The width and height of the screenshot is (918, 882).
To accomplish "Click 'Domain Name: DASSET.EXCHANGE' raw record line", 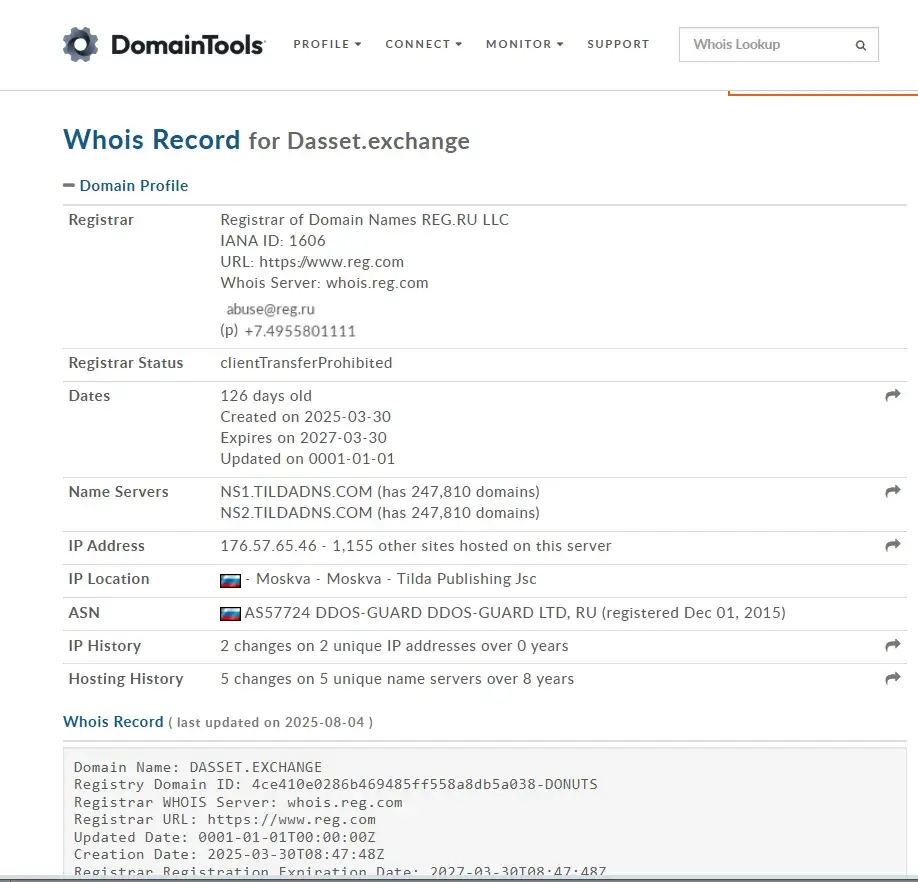I will [x=198, y=767].
